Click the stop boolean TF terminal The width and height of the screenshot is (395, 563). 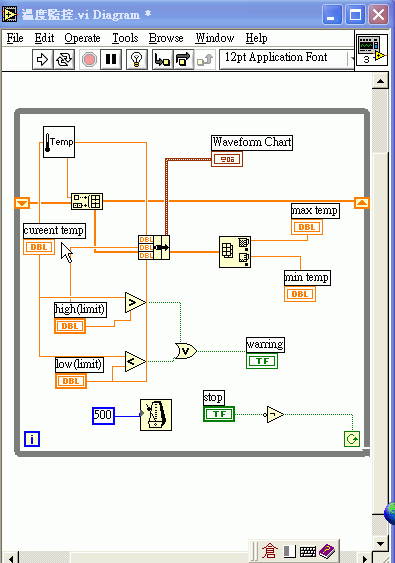click(219, 414)
